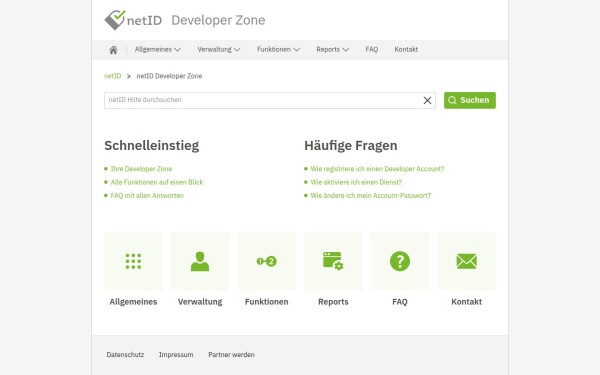Open Impressum in the footer
Image resolution: width=600 pixels, height=375 pixels.
click(x=176, y=355)
